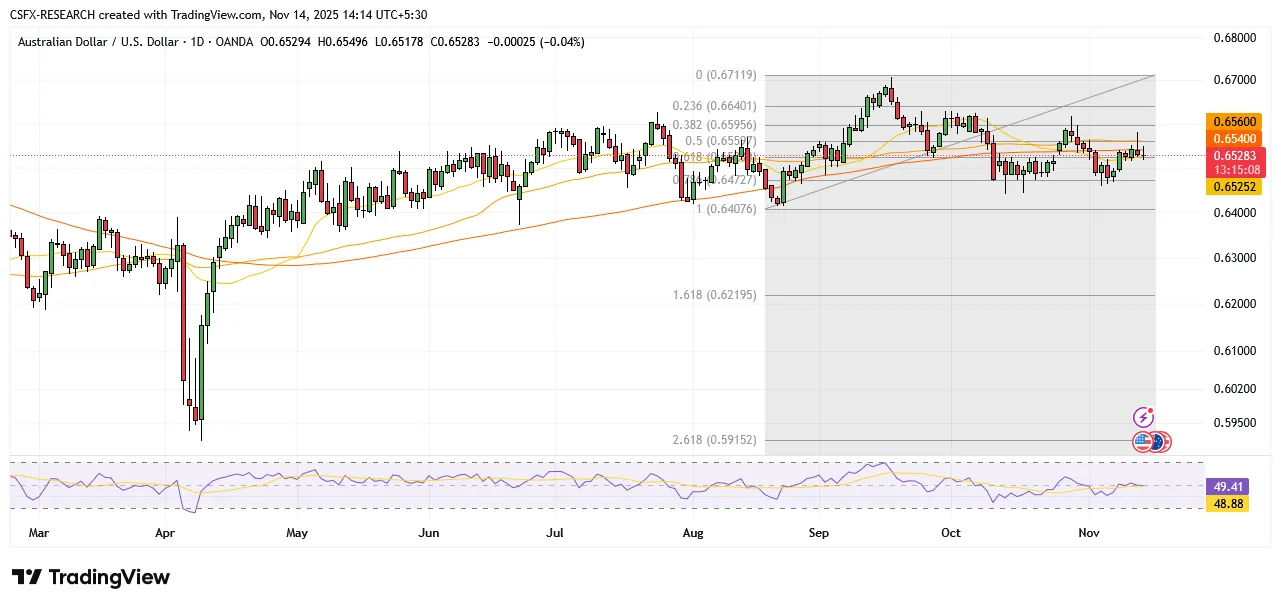Click the TradingView logo at bottom left

pos(91,577)
